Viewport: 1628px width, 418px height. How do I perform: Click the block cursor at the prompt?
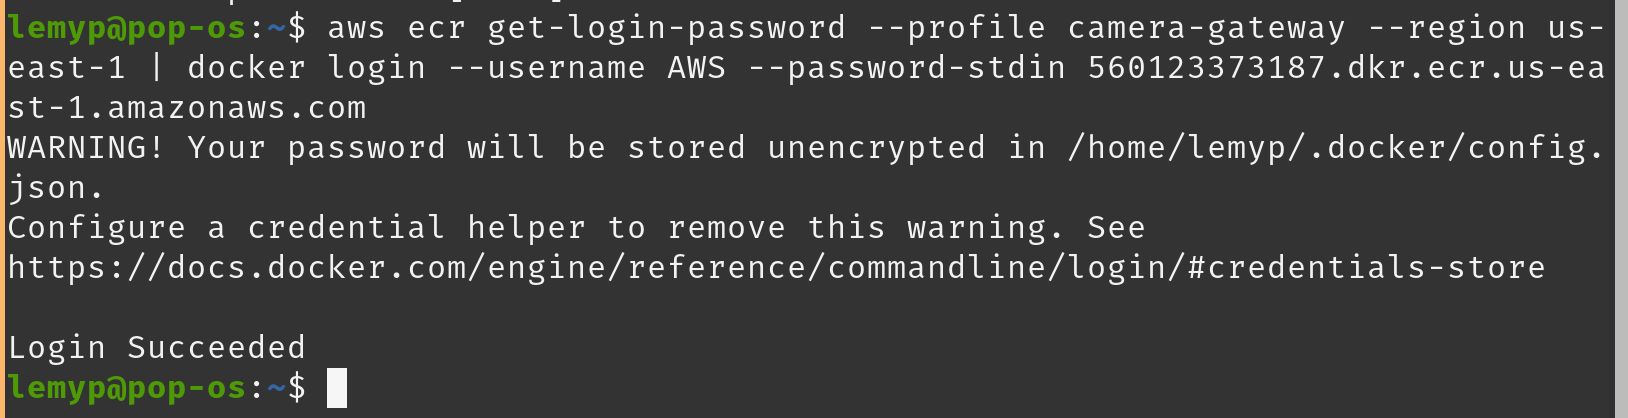[337, 388]
